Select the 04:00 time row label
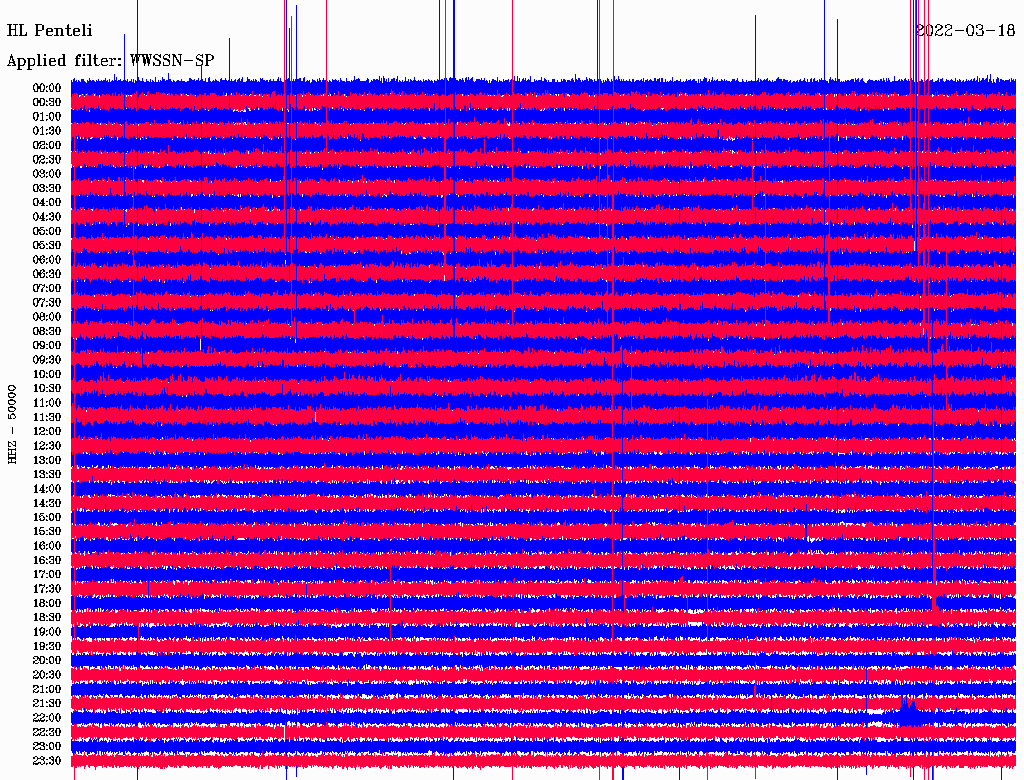Image resolution: width=1024 pixels, height=780 pixels. 47,203
